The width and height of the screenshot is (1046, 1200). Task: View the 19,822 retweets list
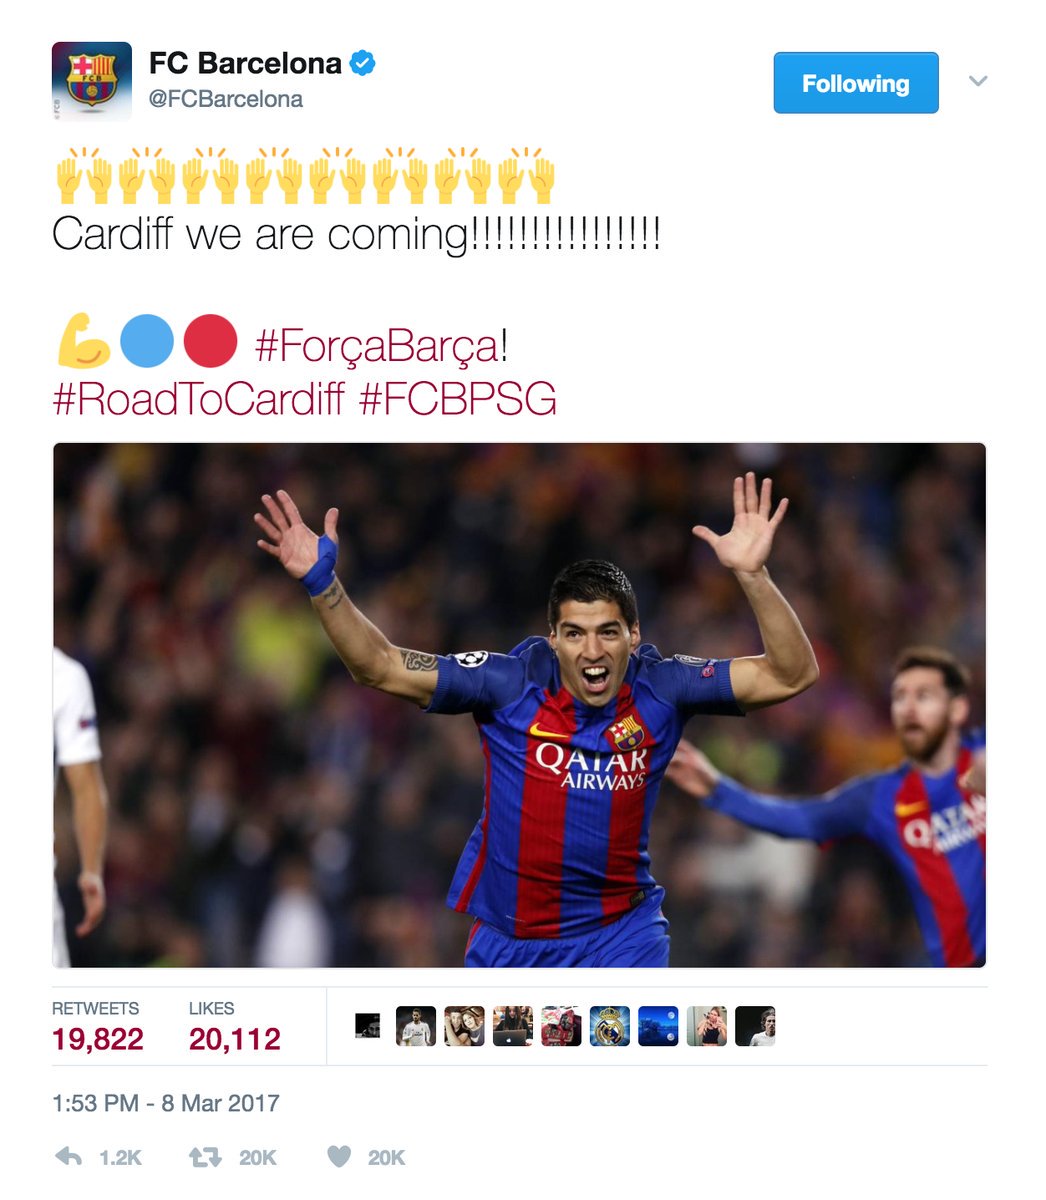(98, 1028)
